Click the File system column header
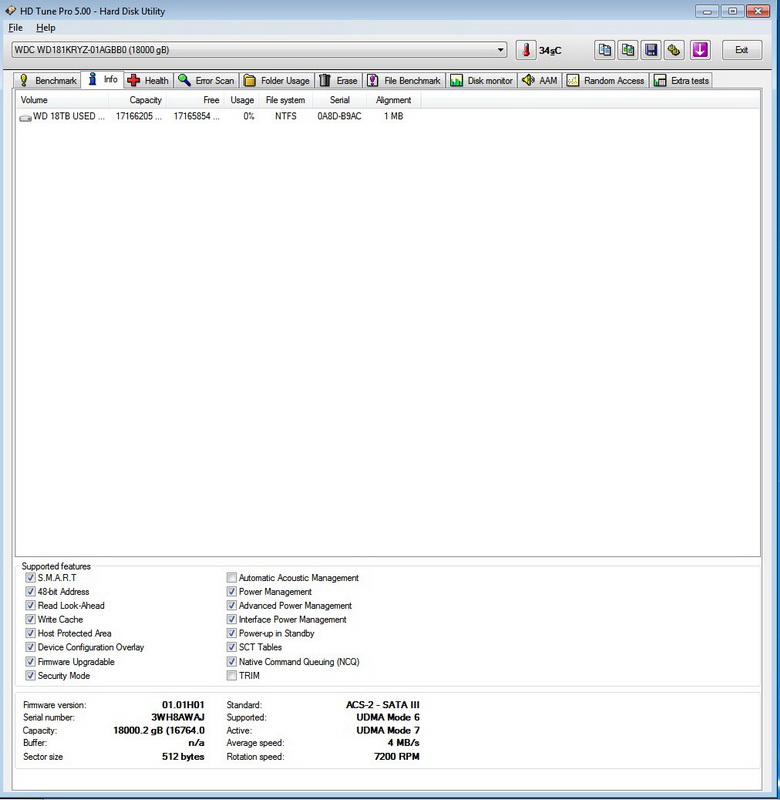The image size is (780, 800). 286,100
